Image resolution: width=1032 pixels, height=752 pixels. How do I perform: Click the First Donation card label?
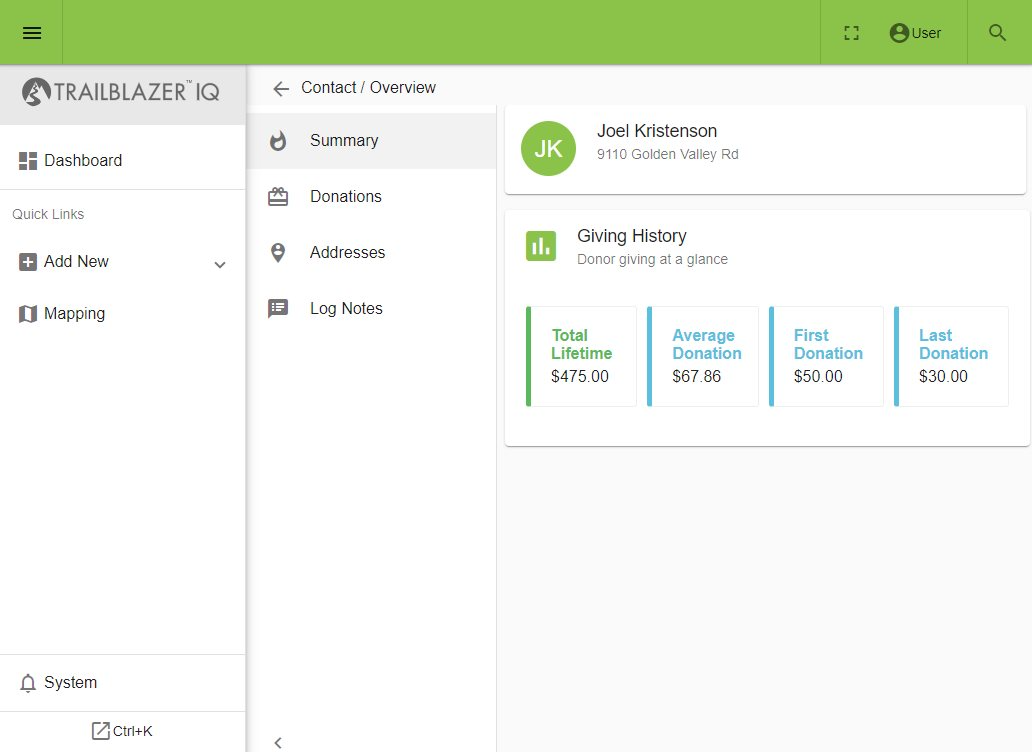[828, 344]
